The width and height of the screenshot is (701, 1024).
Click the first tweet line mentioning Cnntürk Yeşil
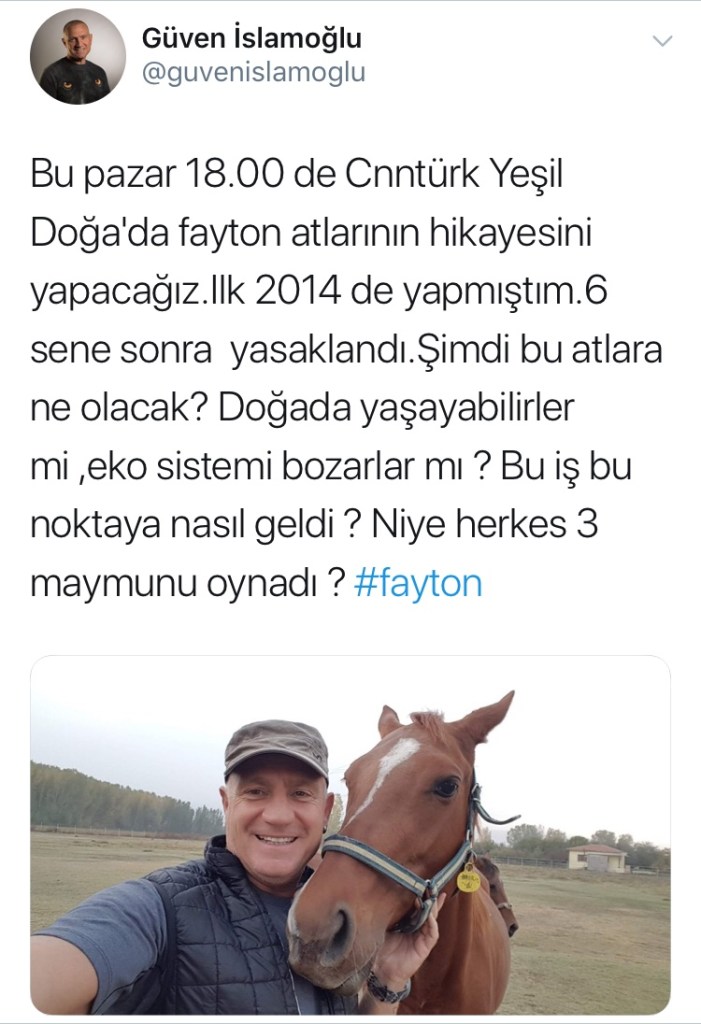pyautogui.click(x=297, y=174)
